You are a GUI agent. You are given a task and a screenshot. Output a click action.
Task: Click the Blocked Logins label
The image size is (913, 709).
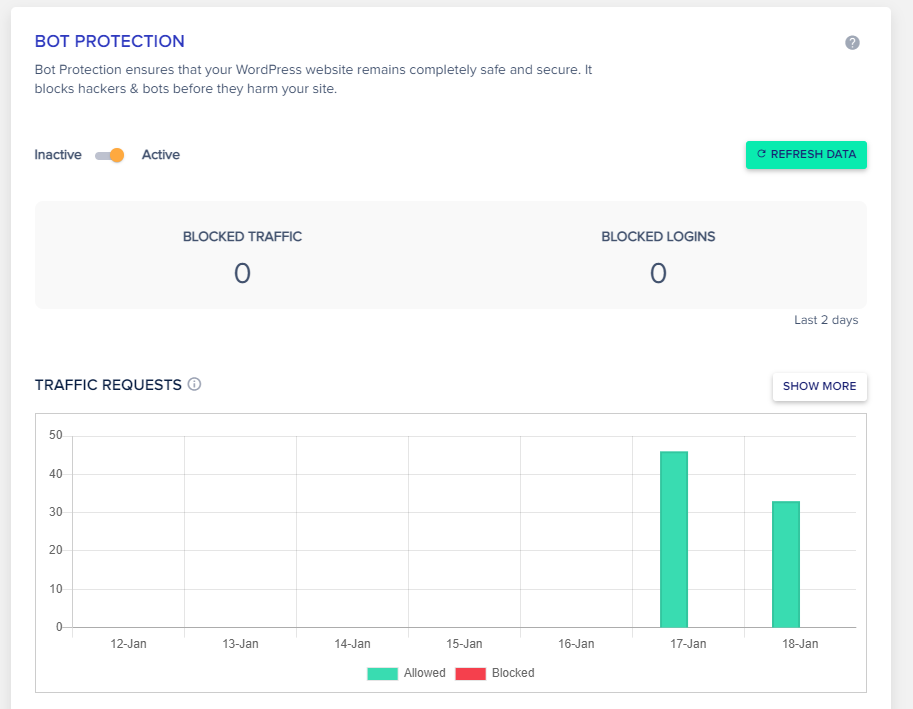click(x=658, y=236)
